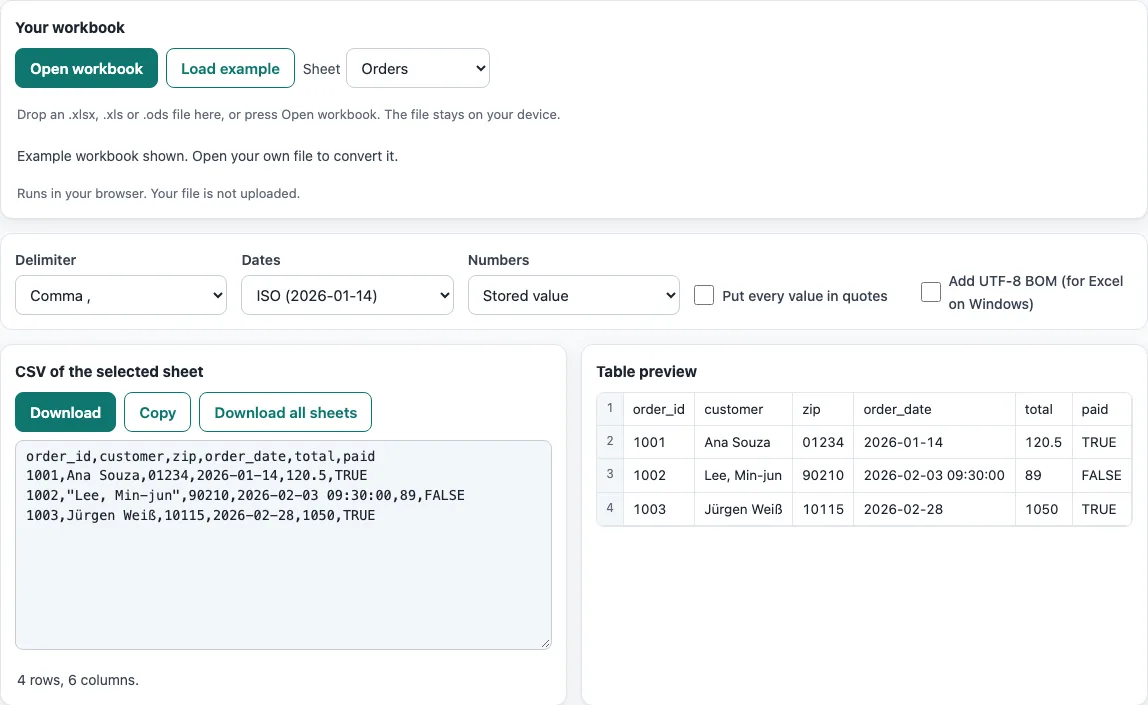
Task: Click the paid header cell
Action: click(1102, 409)
